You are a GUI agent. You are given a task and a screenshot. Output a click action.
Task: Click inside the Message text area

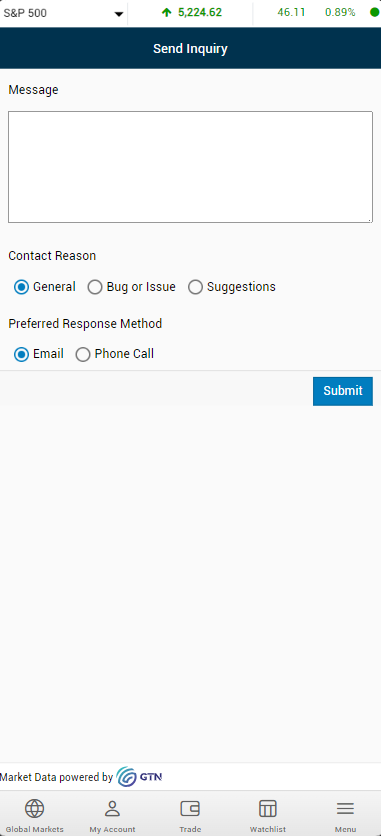coord(190,167)
